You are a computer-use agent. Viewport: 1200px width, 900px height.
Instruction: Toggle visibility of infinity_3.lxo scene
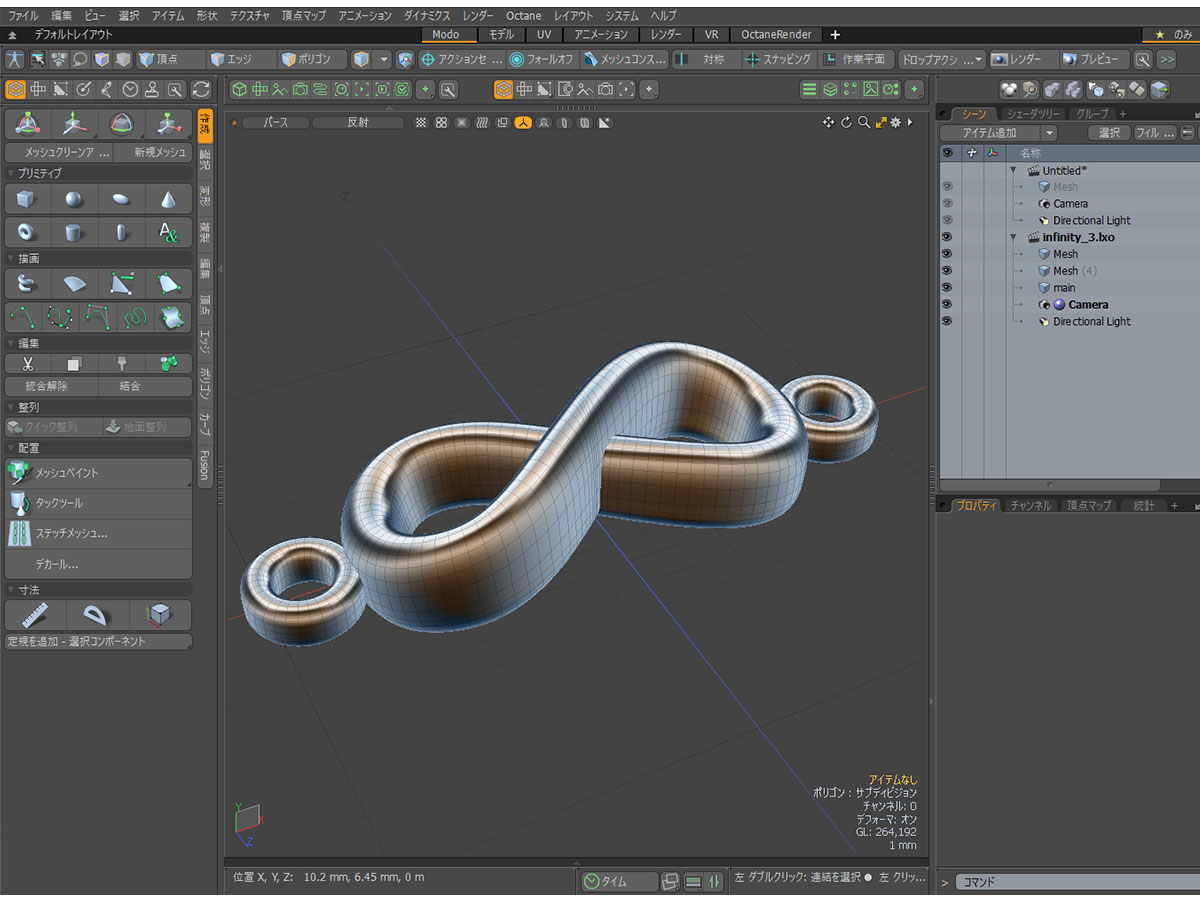947,238
